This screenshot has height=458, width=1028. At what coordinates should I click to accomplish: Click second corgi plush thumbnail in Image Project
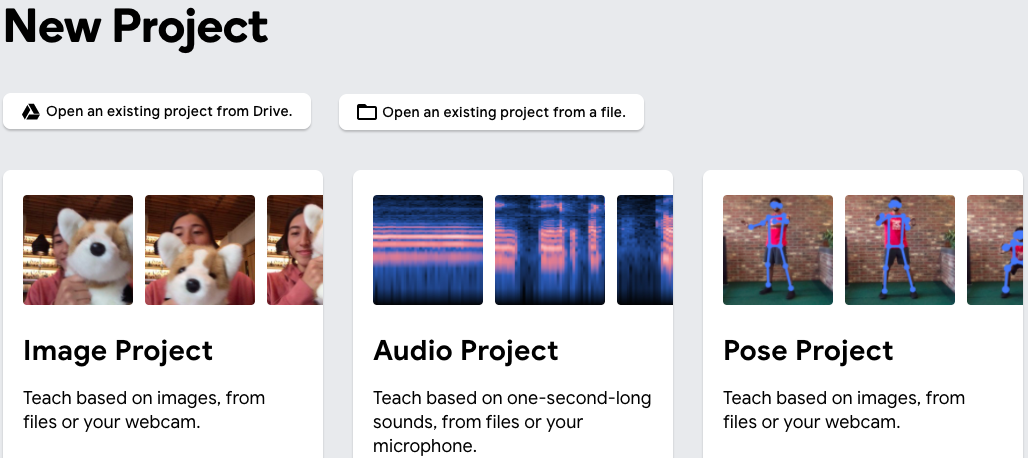(x=200, y=250)
